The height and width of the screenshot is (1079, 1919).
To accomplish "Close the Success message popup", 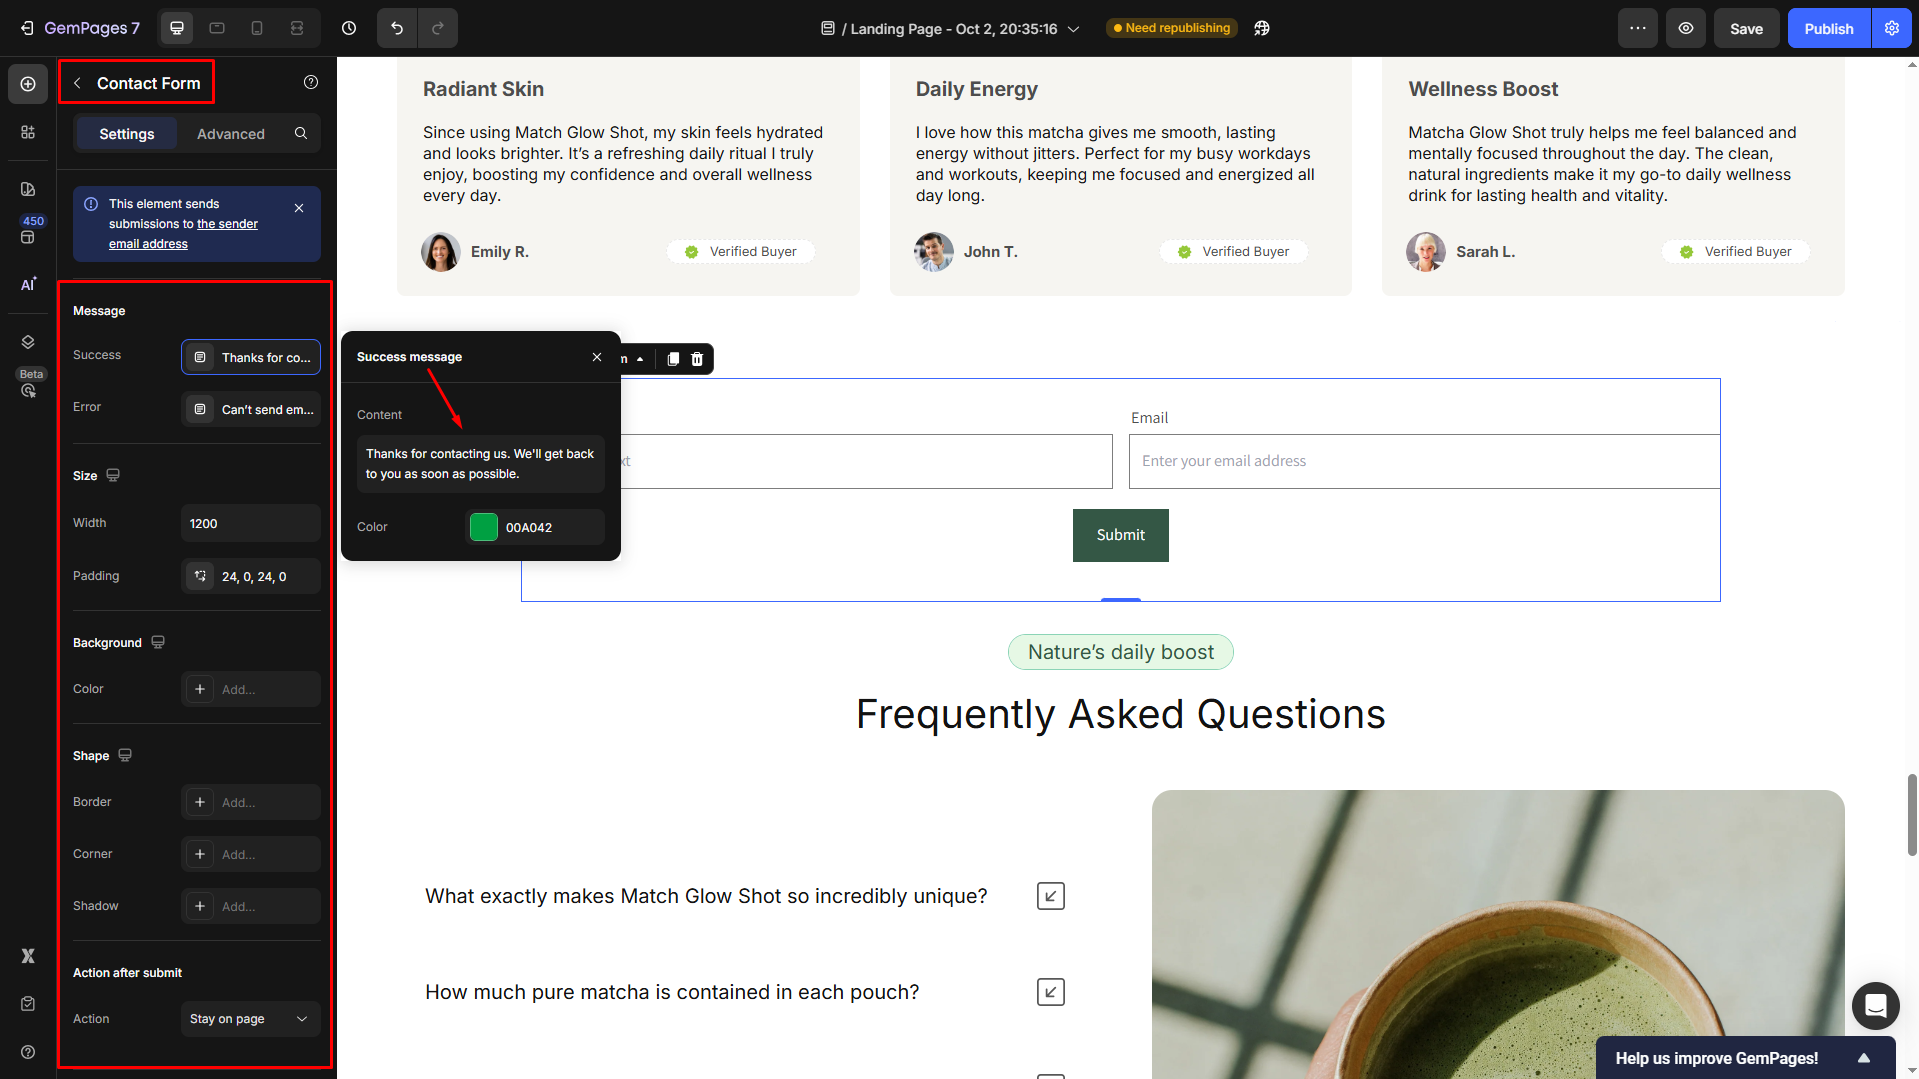I will pyautogui.click(x=597, y=357).
